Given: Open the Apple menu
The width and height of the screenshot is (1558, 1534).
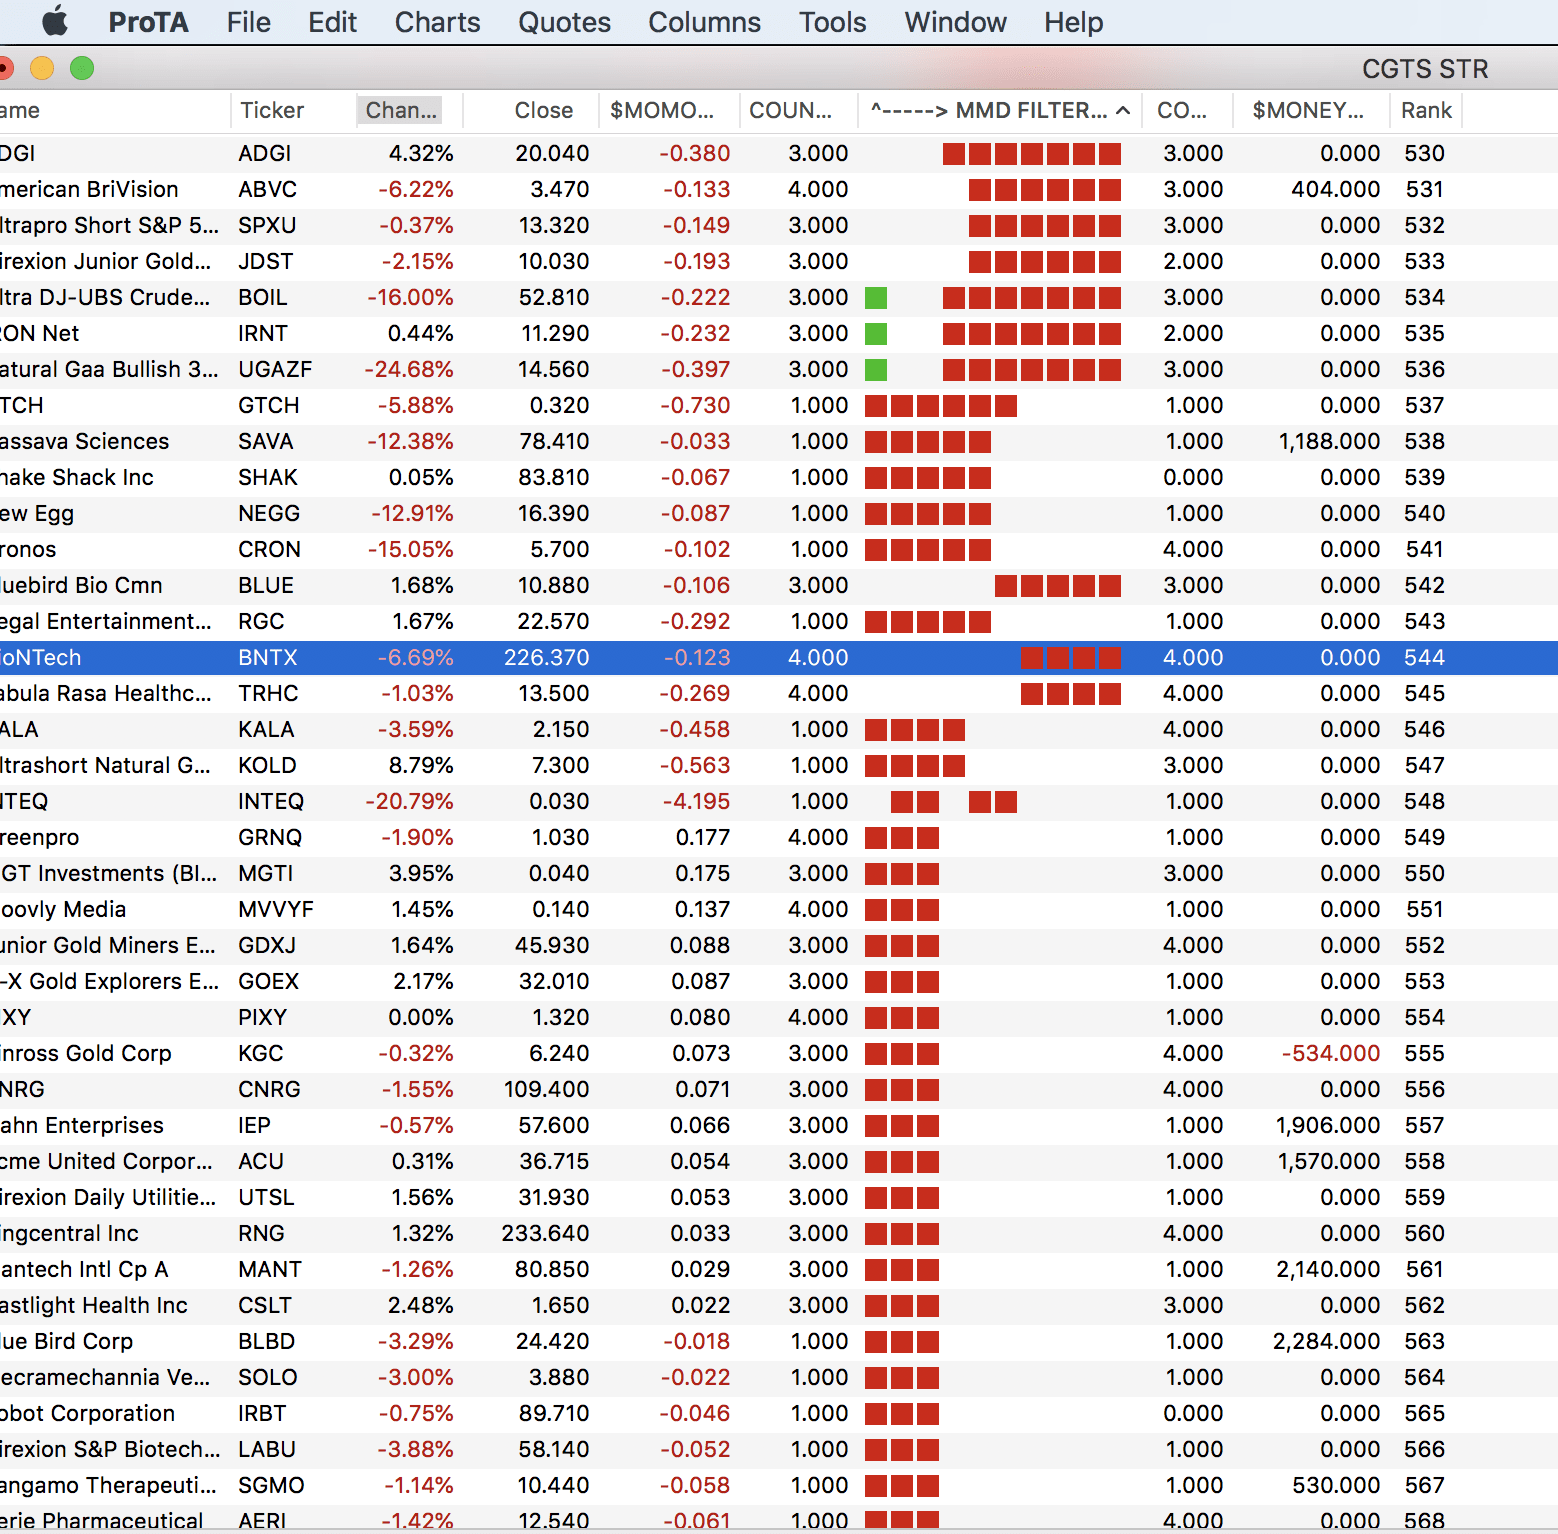Looking at the screenshot, I should pos(55,21).
